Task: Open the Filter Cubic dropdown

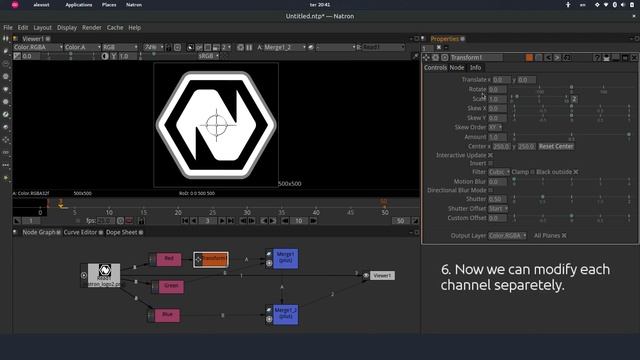Action: pyautogui.click(x=499, y=172)
